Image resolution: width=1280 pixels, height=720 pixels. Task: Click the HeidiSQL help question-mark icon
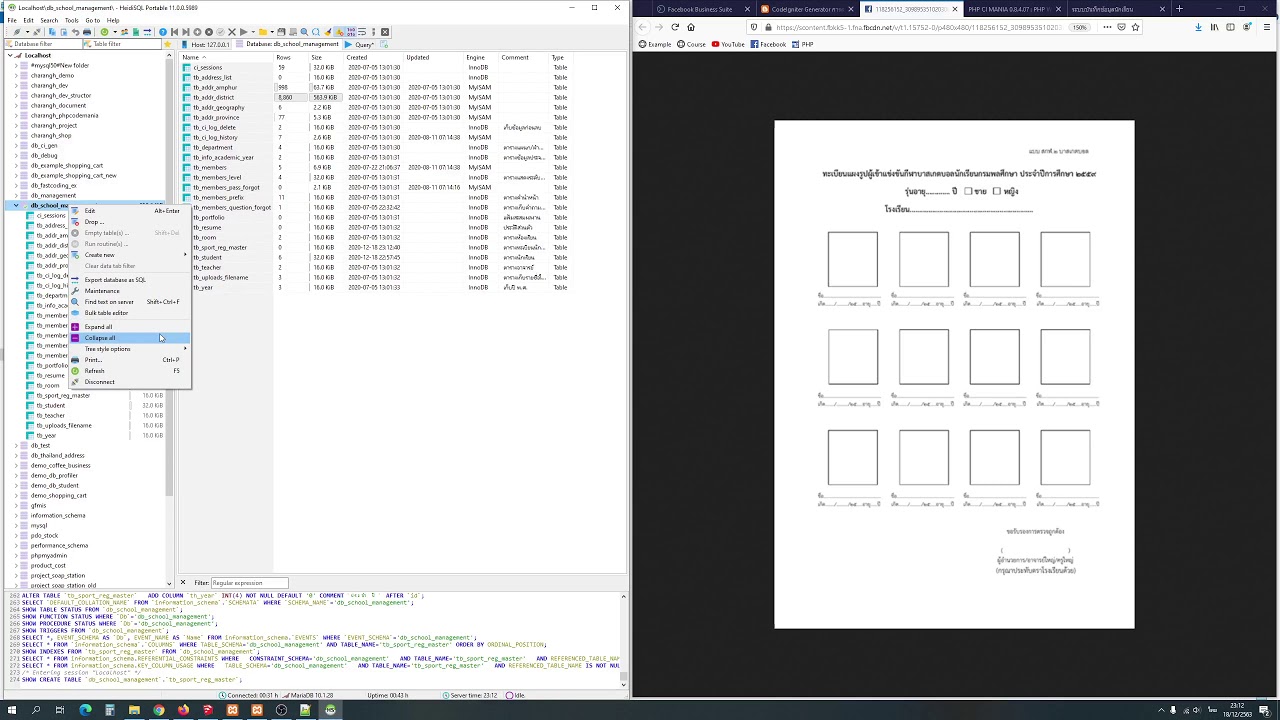[163, 32]
